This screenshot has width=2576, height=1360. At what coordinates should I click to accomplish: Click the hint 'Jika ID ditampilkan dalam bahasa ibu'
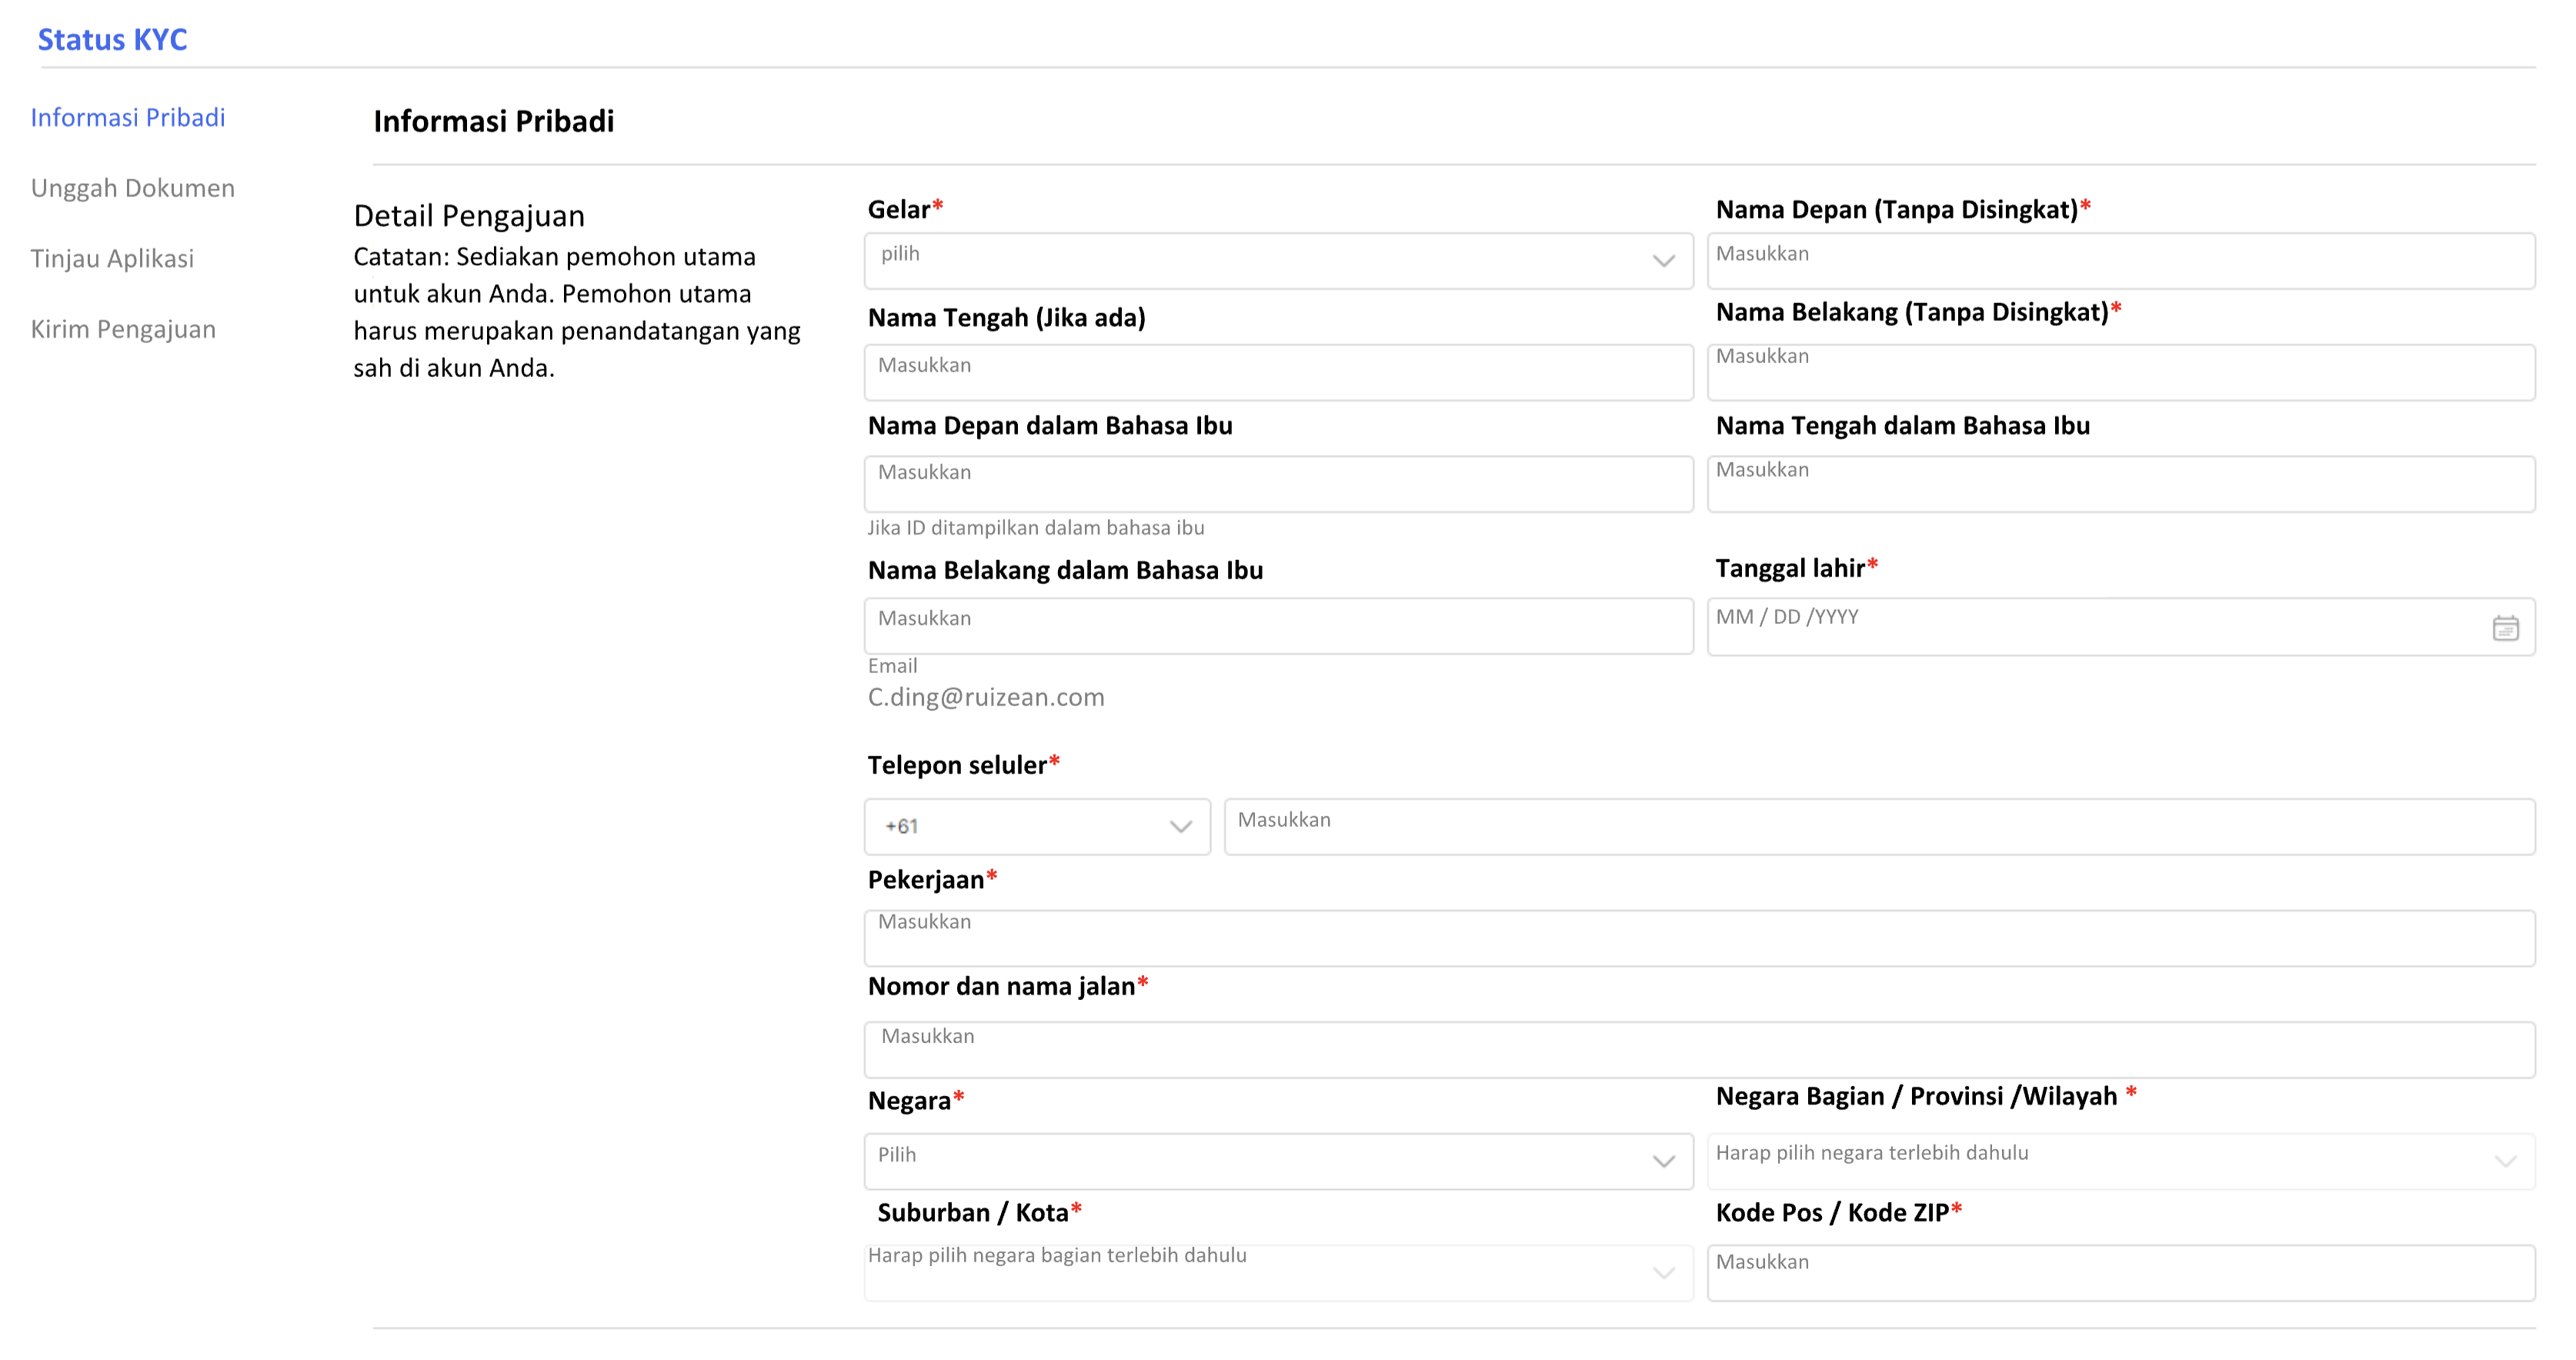(x=1036, y=527)
